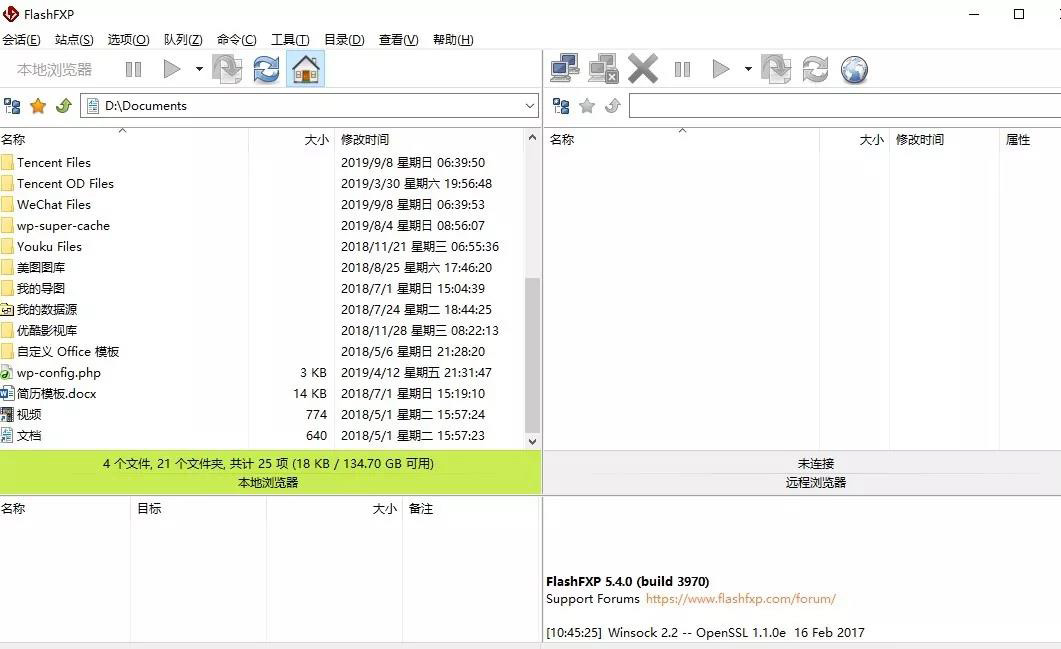1061x649 pixels.
Task: Open dropdown arrow beside remote play button
Action: [x=748, y=69]
